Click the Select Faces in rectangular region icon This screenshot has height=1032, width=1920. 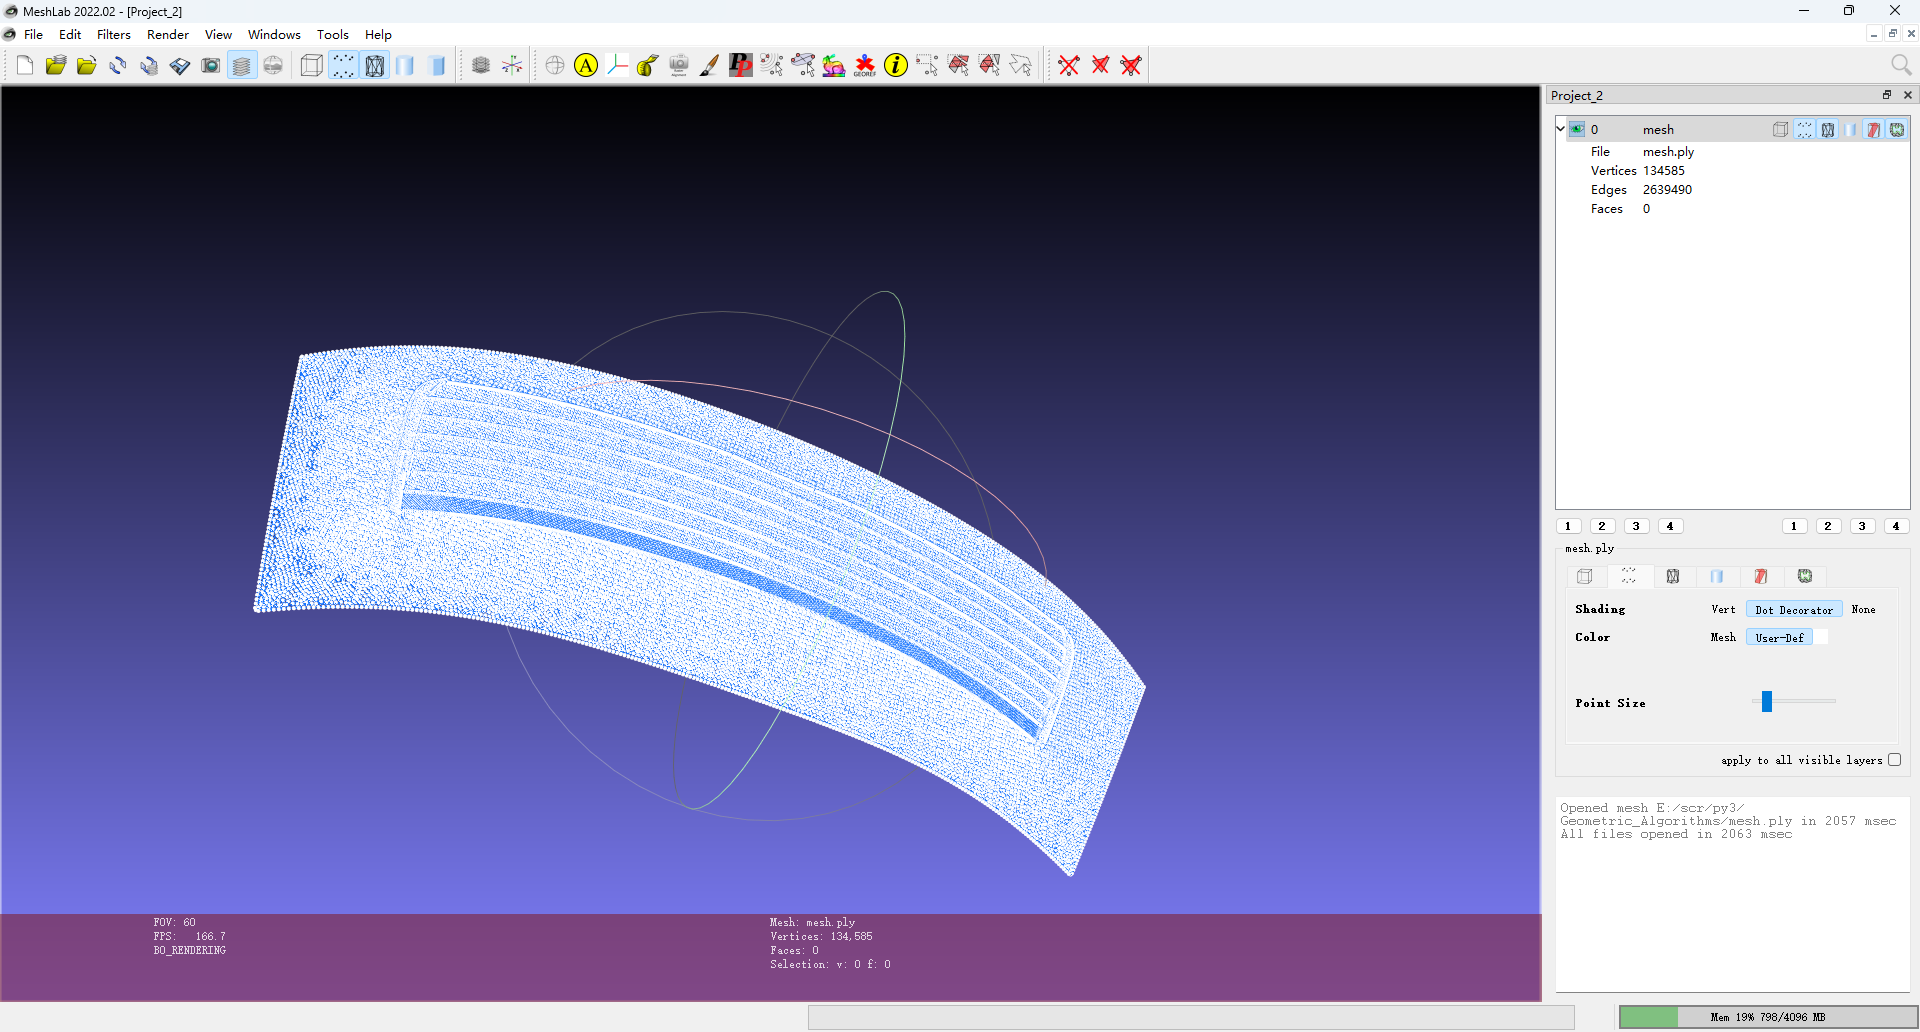coord(958,66)
